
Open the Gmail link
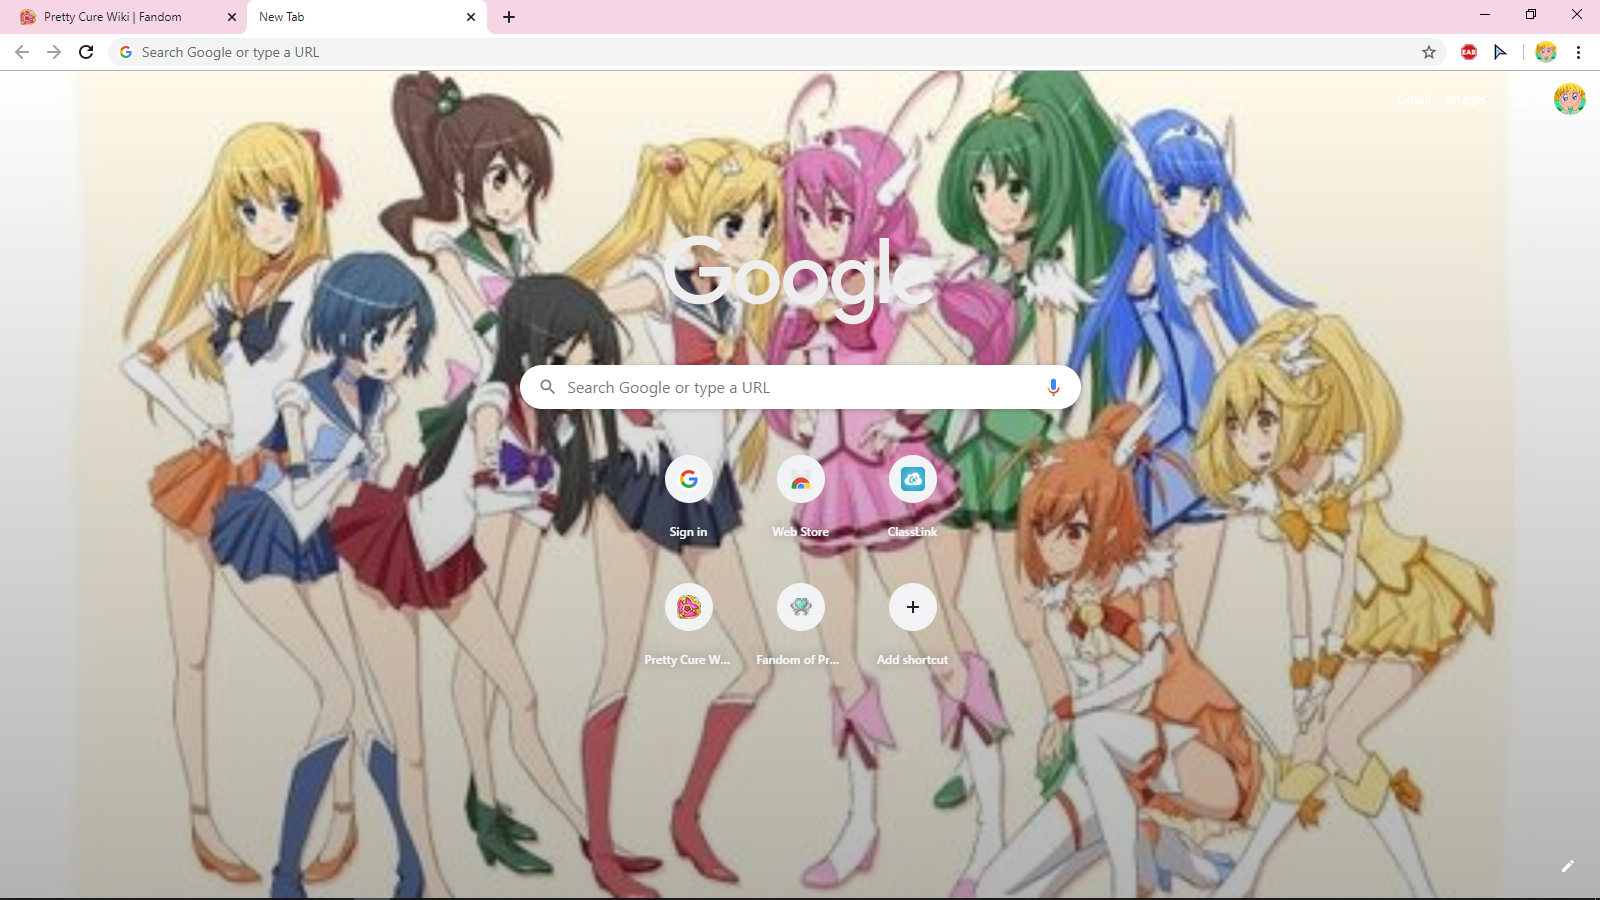coord(1414,99)
